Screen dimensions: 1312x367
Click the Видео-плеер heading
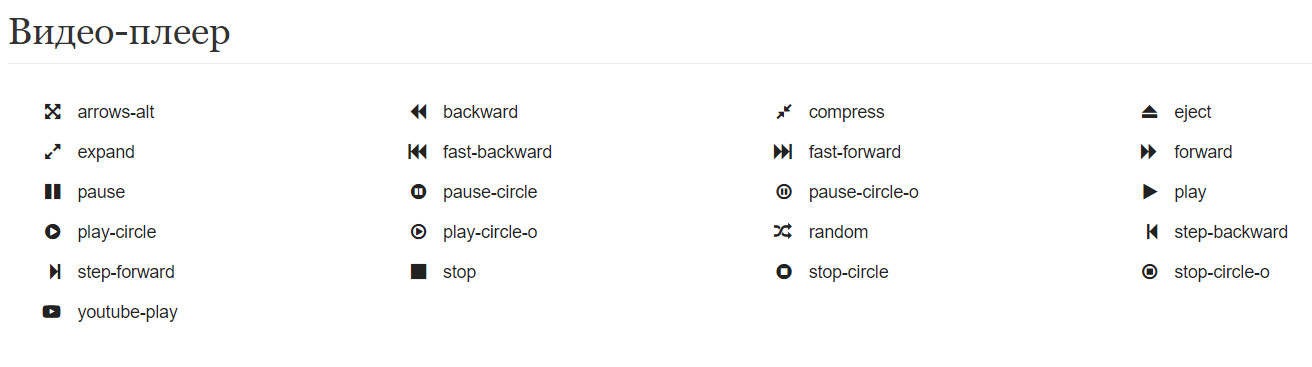(x=120, y=32)
